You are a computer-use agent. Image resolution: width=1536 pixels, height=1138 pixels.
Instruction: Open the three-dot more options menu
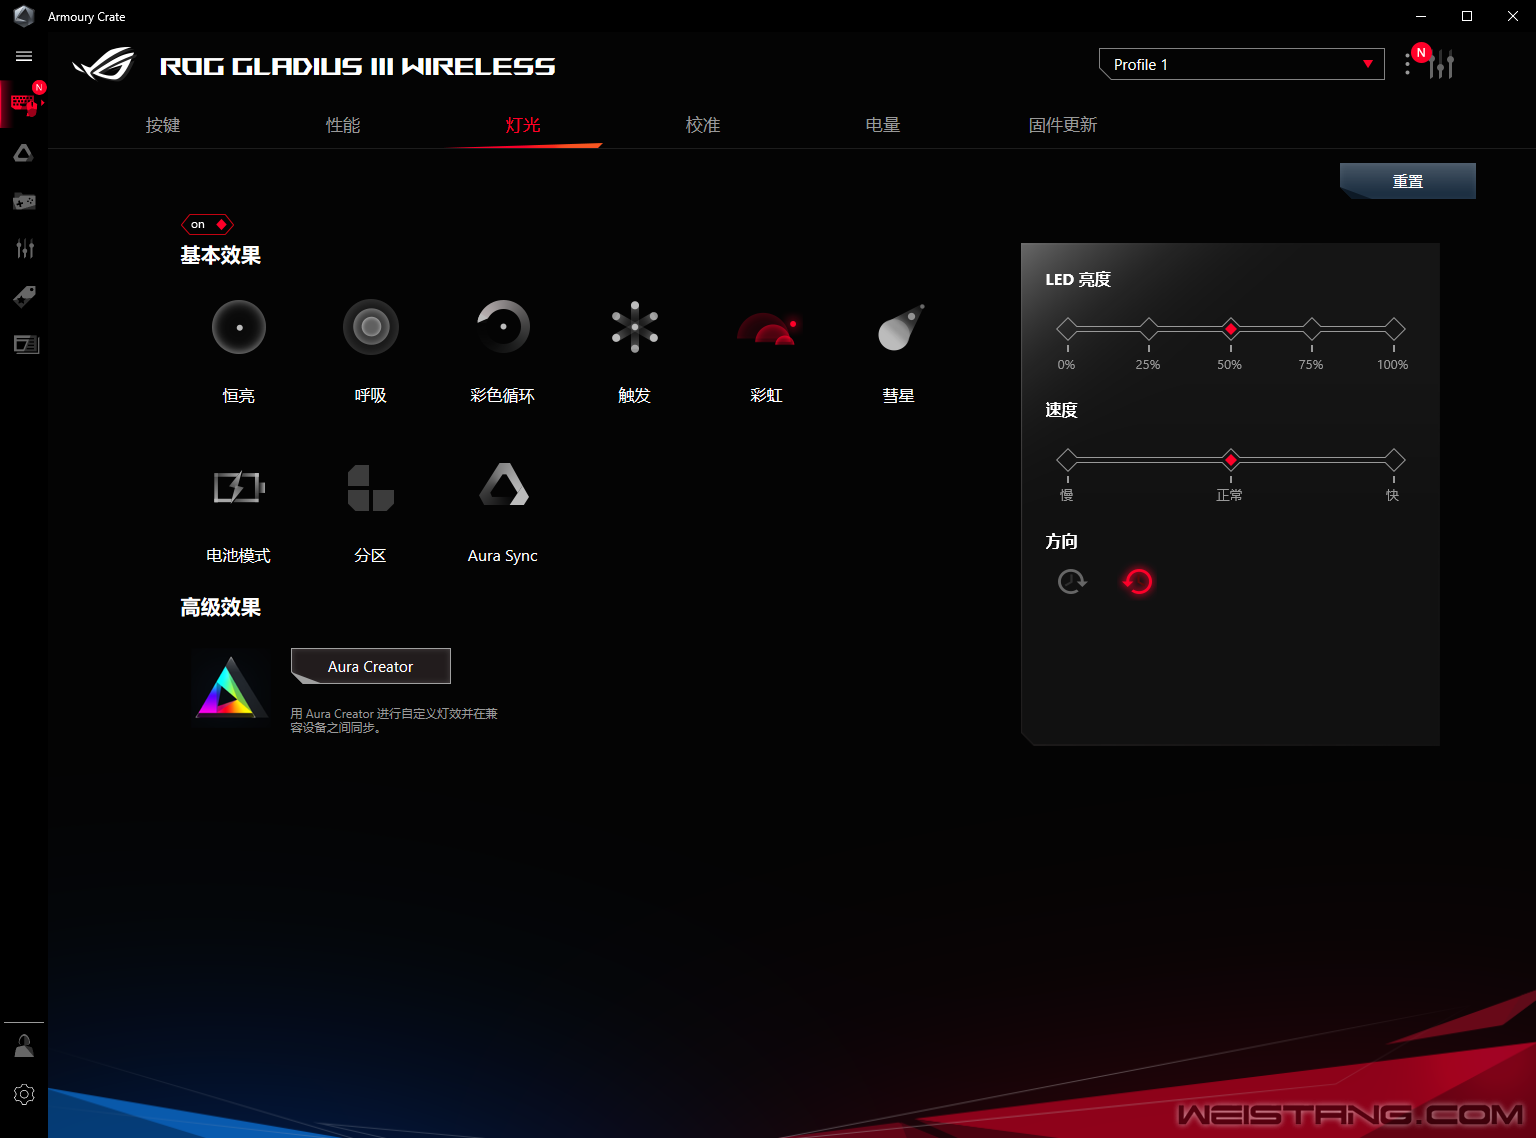pos(1408,65)
